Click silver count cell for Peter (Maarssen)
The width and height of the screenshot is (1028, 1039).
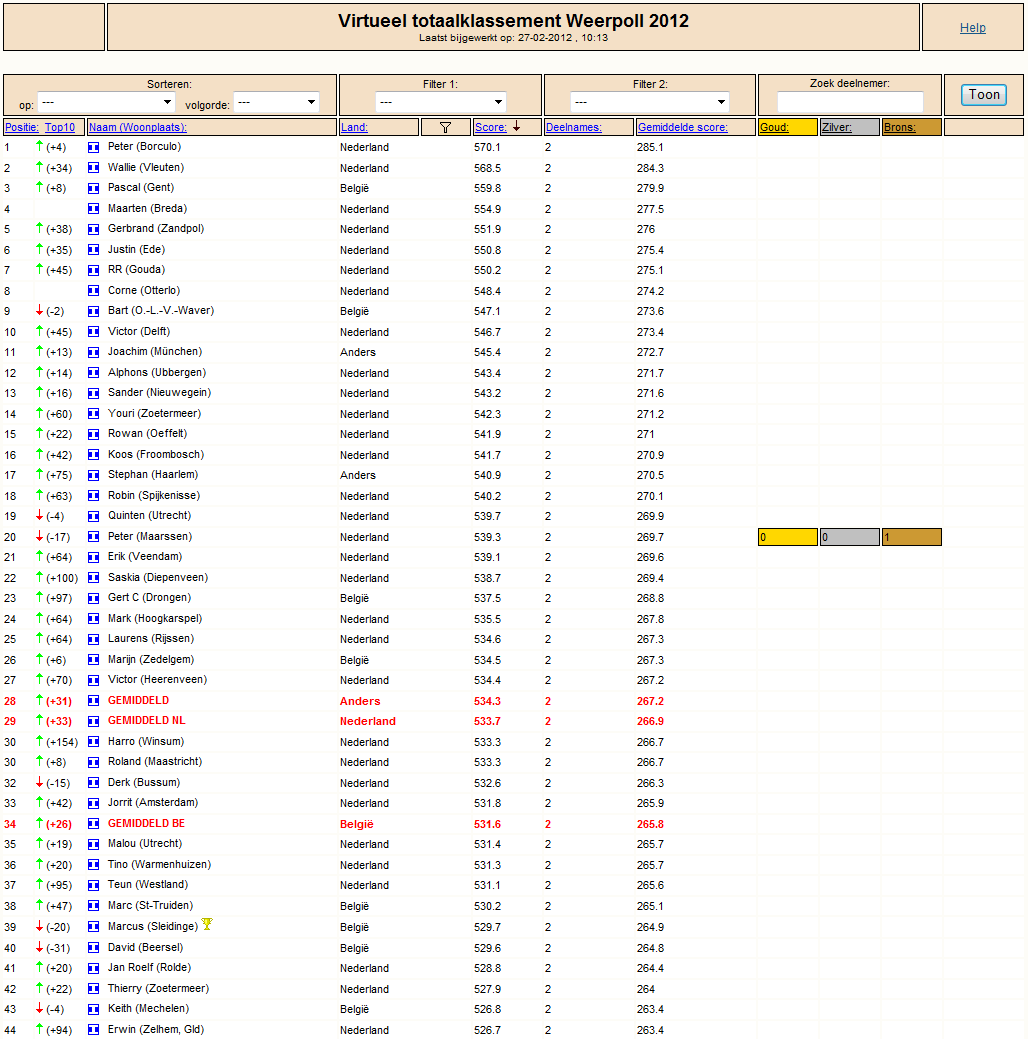pyautogui.click(x=850, y=537)
